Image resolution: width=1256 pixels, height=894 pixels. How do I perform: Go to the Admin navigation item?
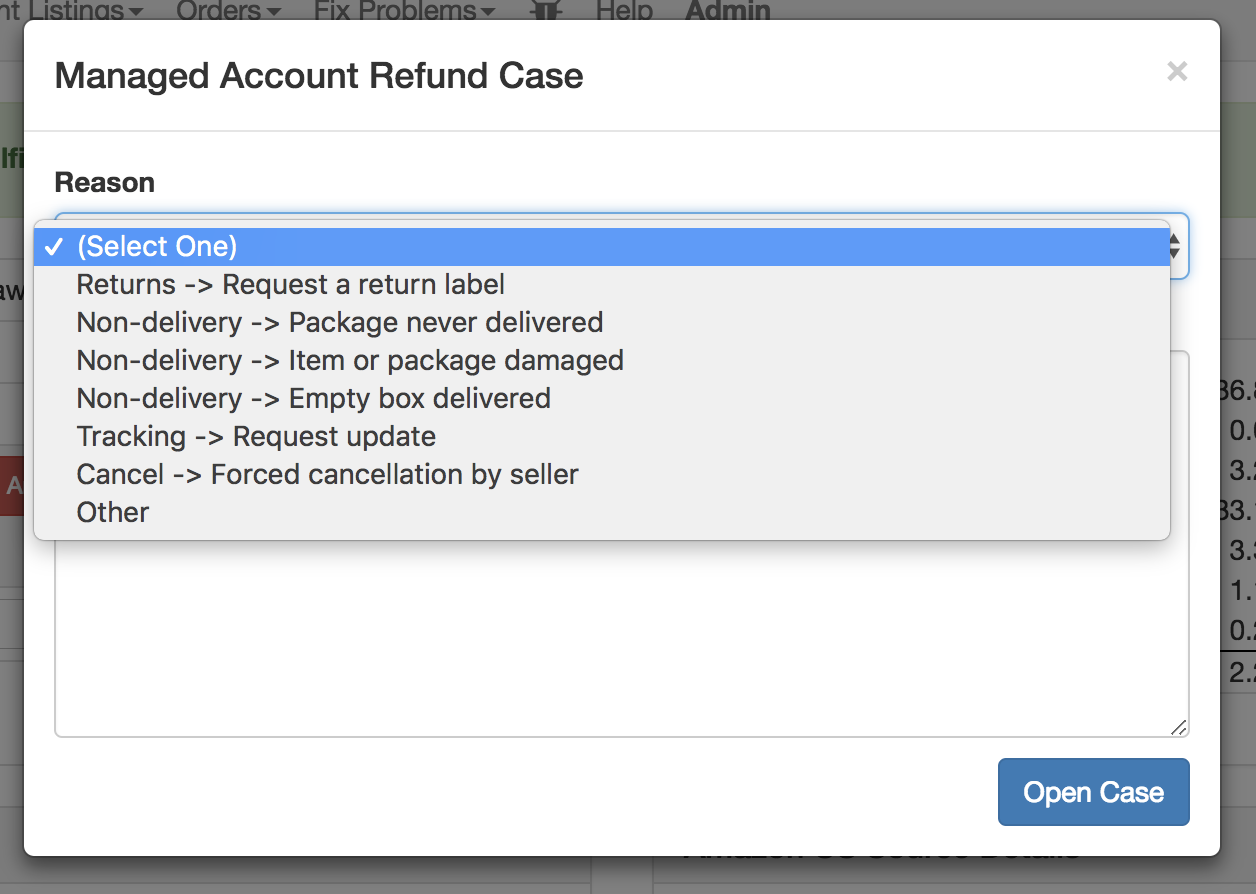pos(728,10)
